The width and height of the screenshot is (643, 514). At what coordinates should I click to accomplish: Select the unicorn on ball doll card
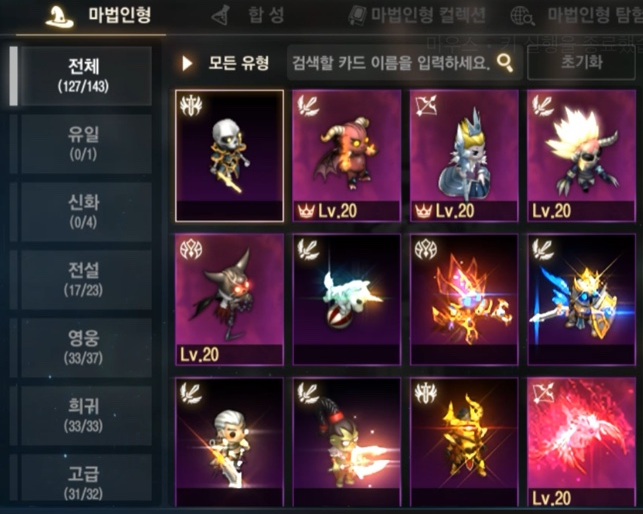point(347,299)
